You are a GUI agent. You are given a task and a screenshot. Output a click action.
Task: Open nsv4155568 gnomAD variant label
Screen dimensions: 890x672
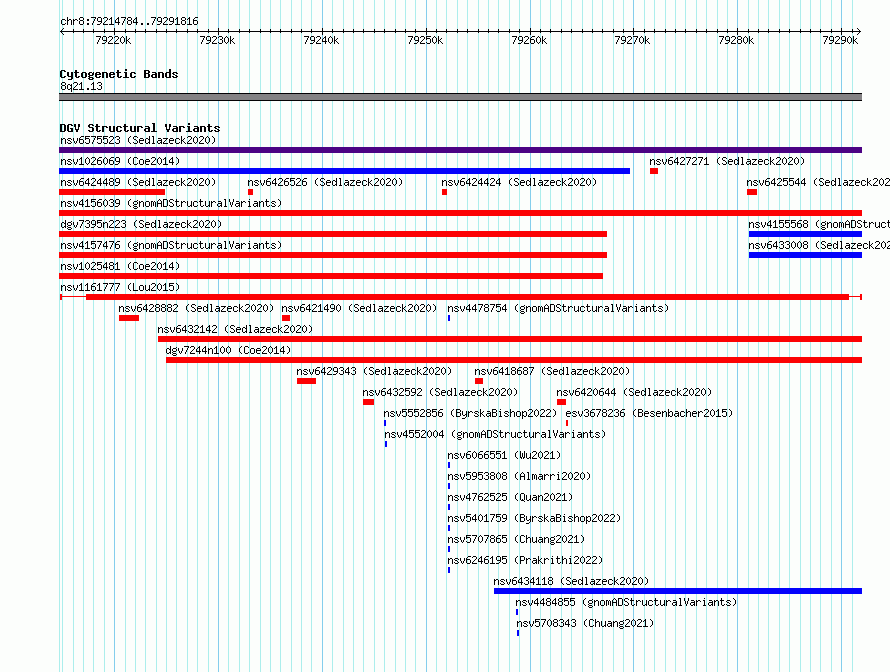[x=819, y=224]
